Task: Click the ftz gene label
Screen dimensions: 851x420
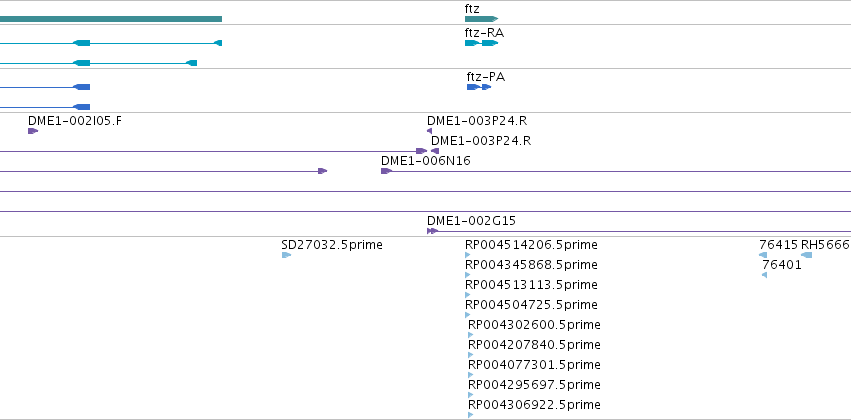Action: click(x=472, y=9)
